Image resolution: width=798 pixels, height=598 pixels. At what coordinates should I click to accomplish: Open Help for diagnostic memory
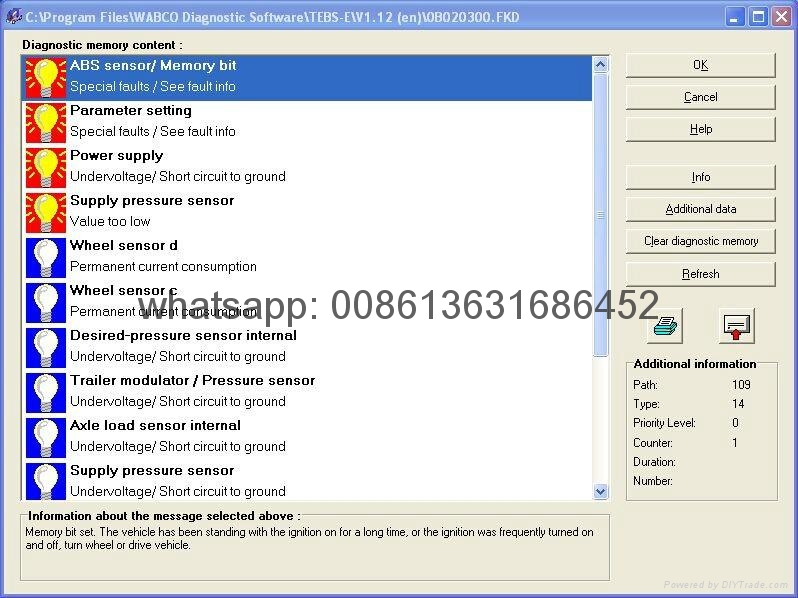coord(700,129)
